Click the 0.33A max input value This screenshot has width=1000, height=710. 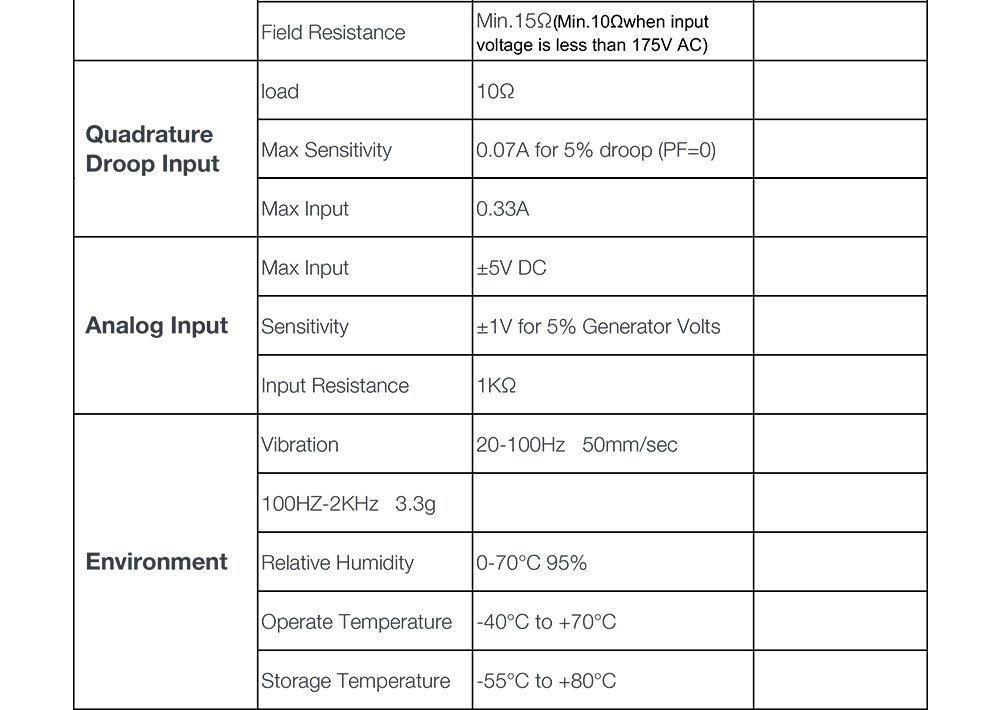click(x=503, y=209)
